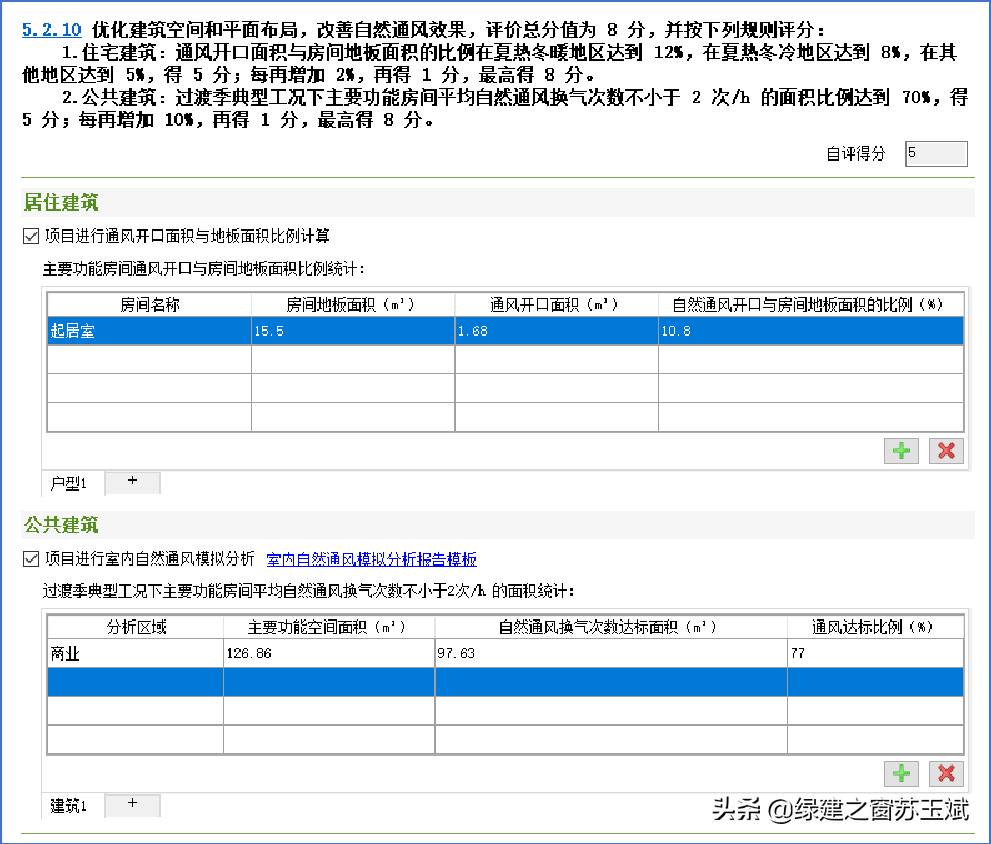Add a new tab next to 户型1
This screenshot has width=991, height=844.
point(132,481)
